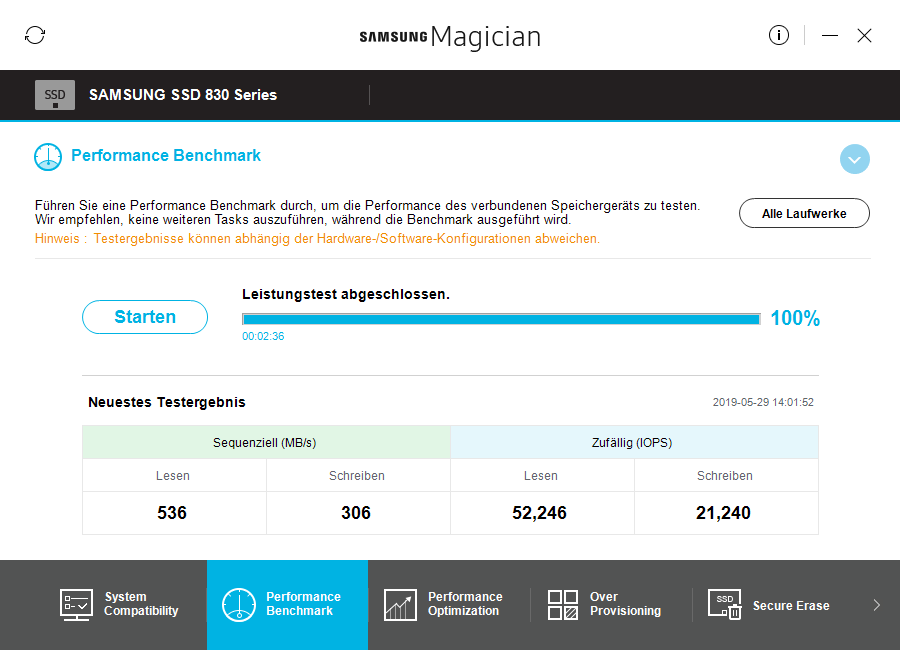Click the Performance Benchmark gauge icon in bottom bar
Viewport: 900px width, 650px height.
[239, 605]
